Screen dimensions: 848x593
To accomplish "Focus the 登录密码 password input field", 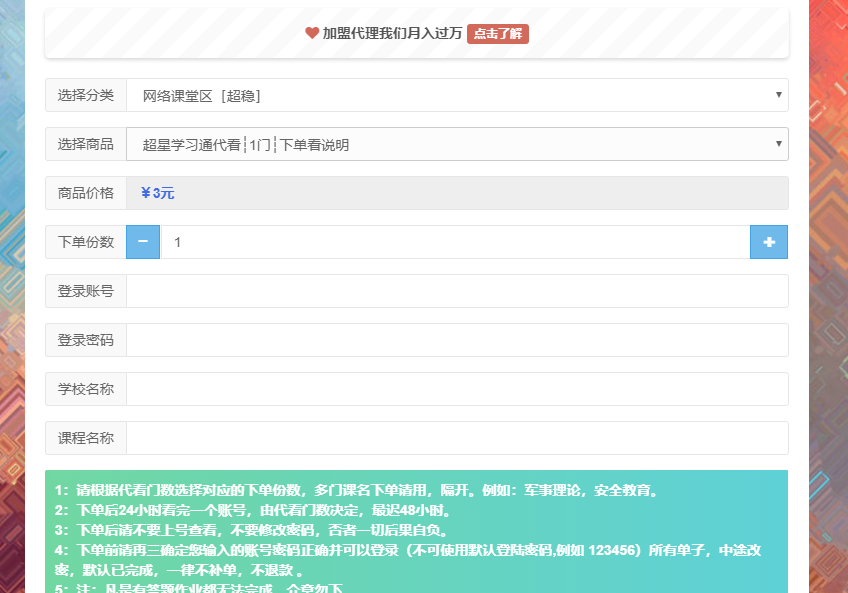I will [x=457, y=340].
